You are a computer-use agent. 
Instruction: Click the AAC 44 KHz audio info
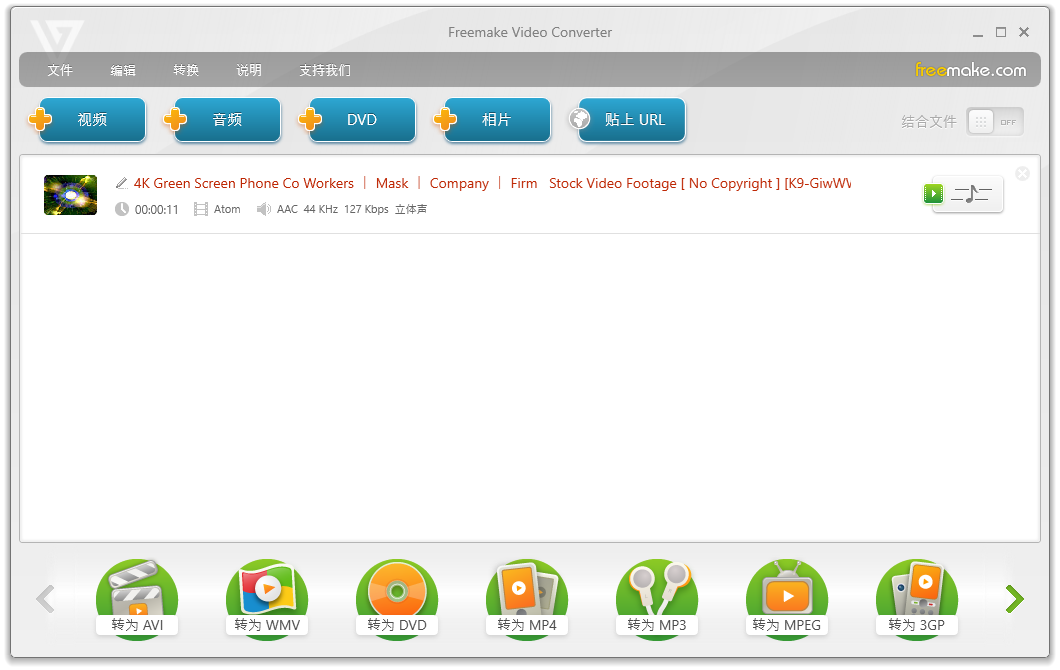point(352,210)
